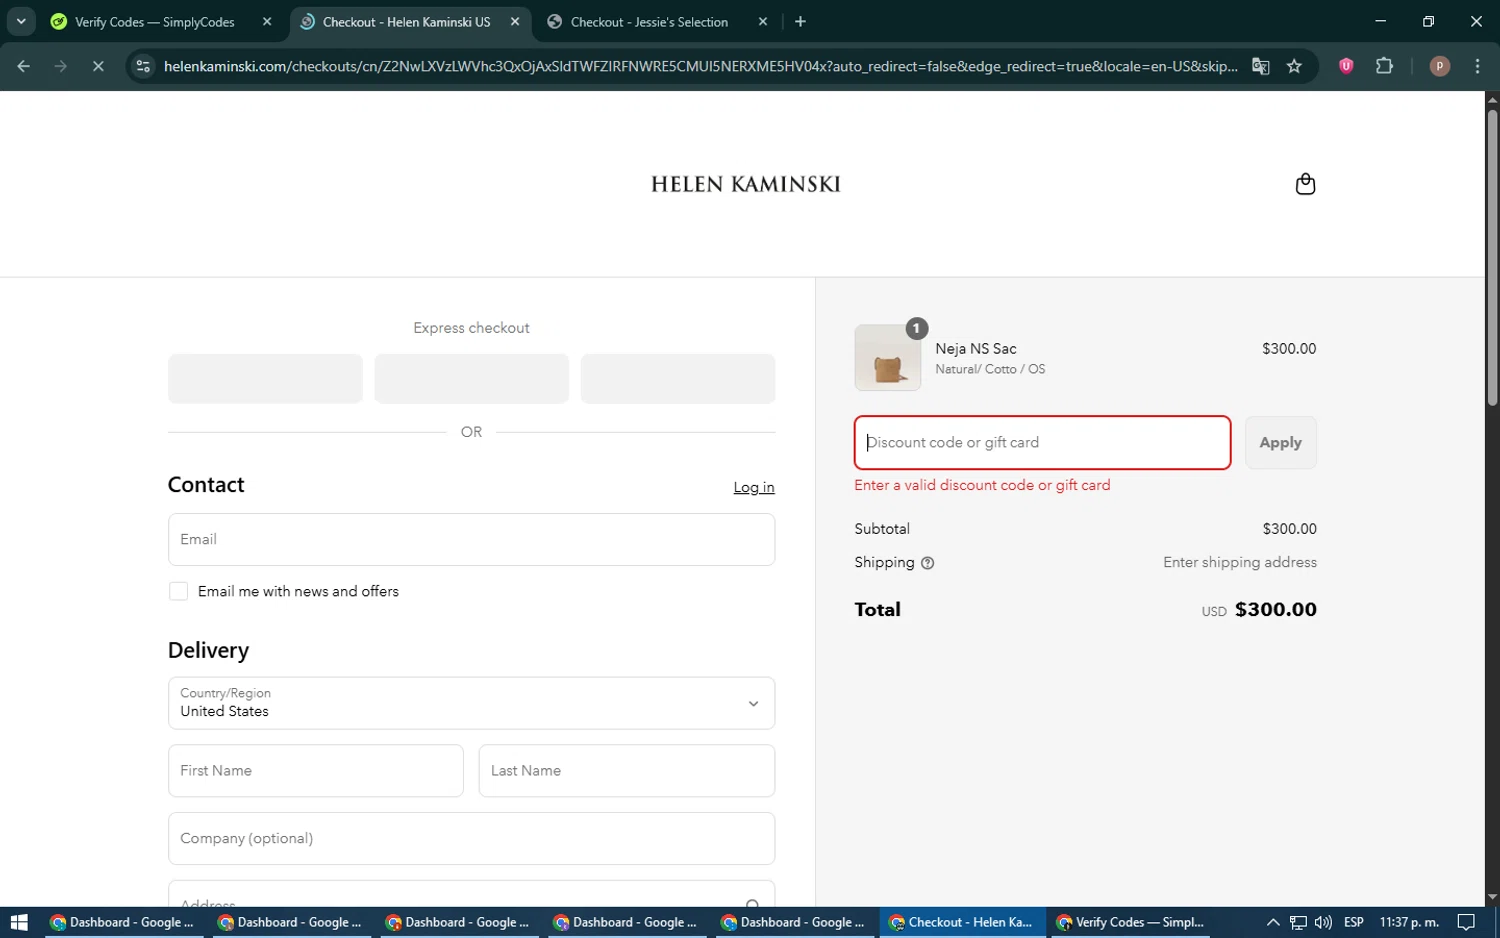Click the address search magnifier icon
1500x938 pixels.
click(752, 904)
